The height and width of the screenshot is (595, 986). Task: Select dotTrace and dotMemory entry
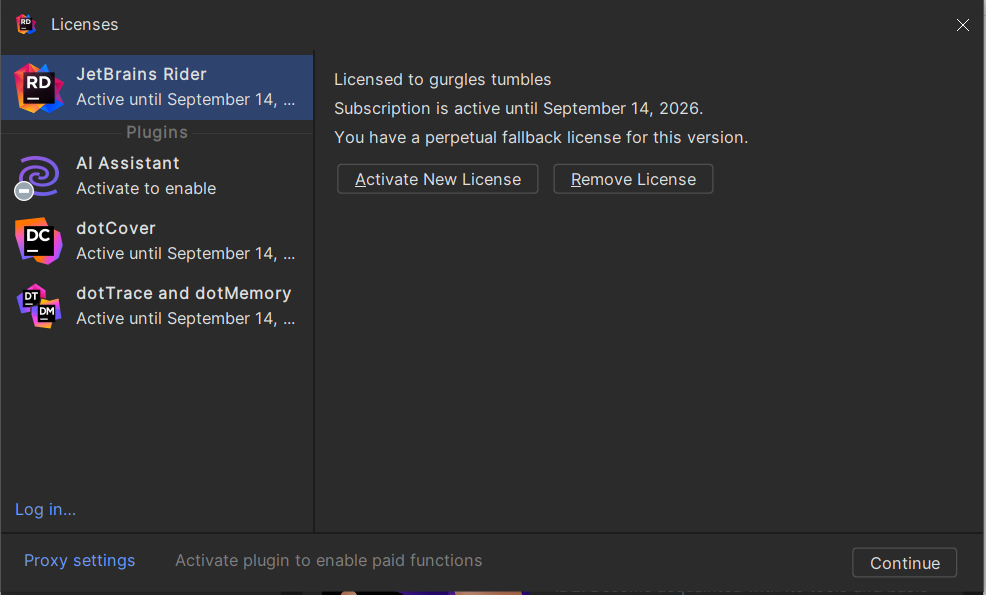(157, 306)
